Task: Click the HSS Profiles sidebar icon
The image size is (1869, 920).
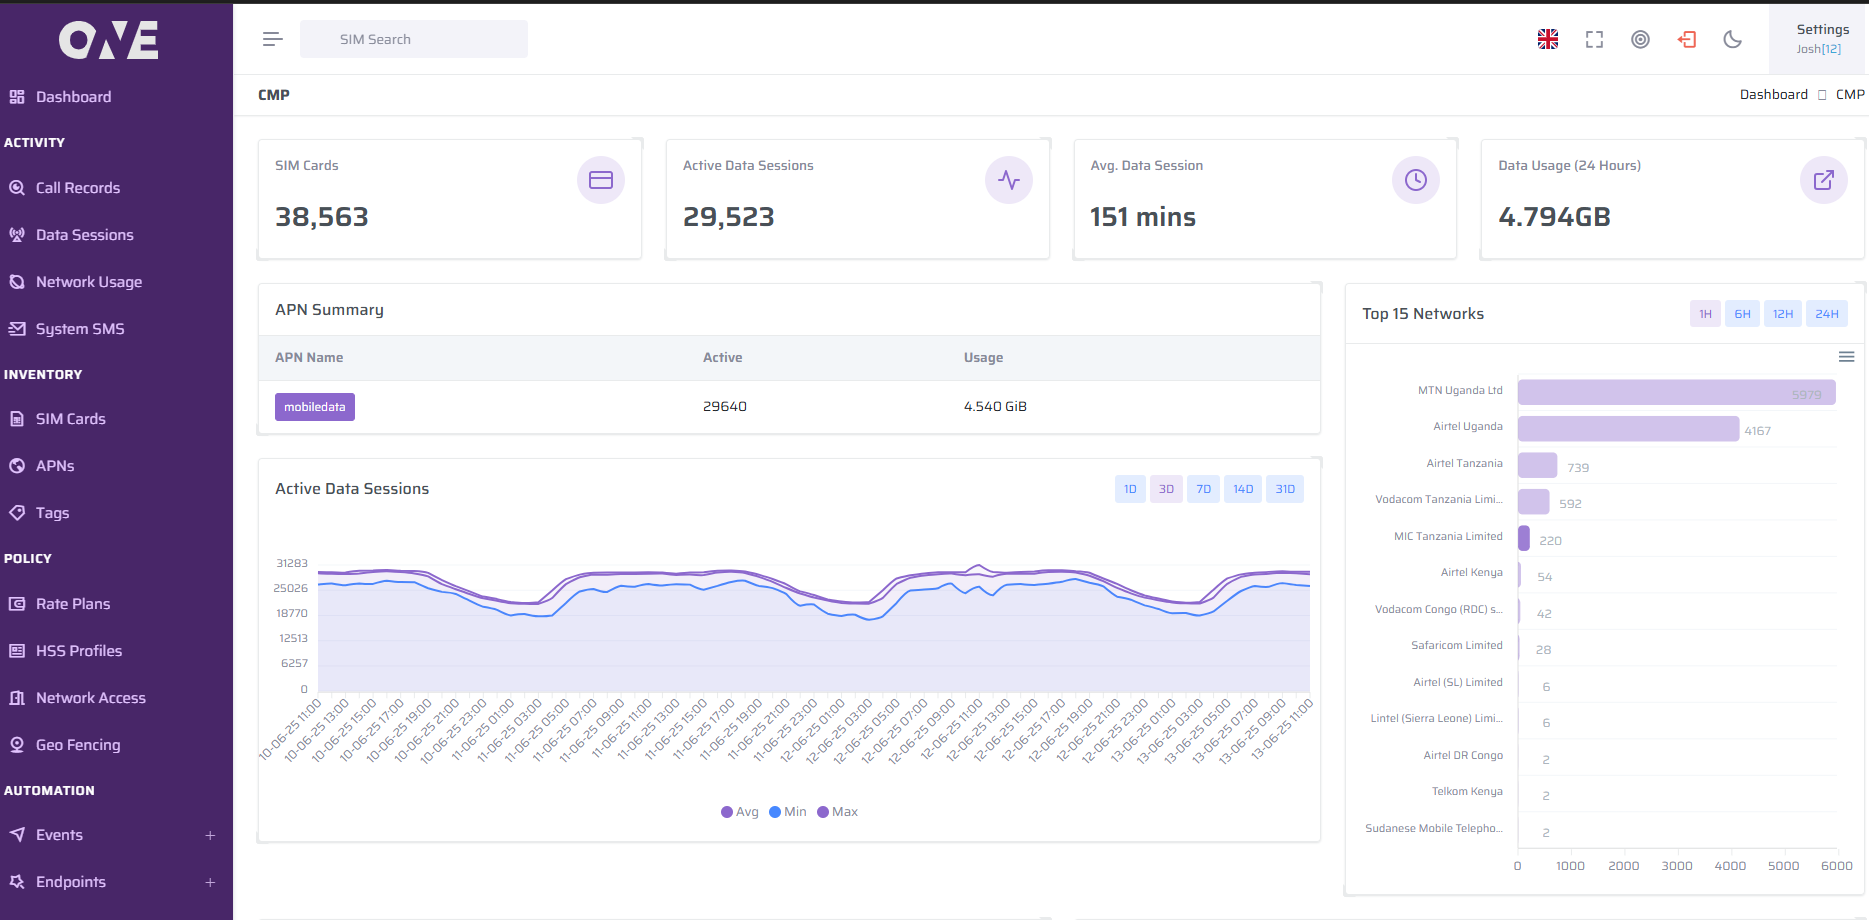Action: [17, 651]
